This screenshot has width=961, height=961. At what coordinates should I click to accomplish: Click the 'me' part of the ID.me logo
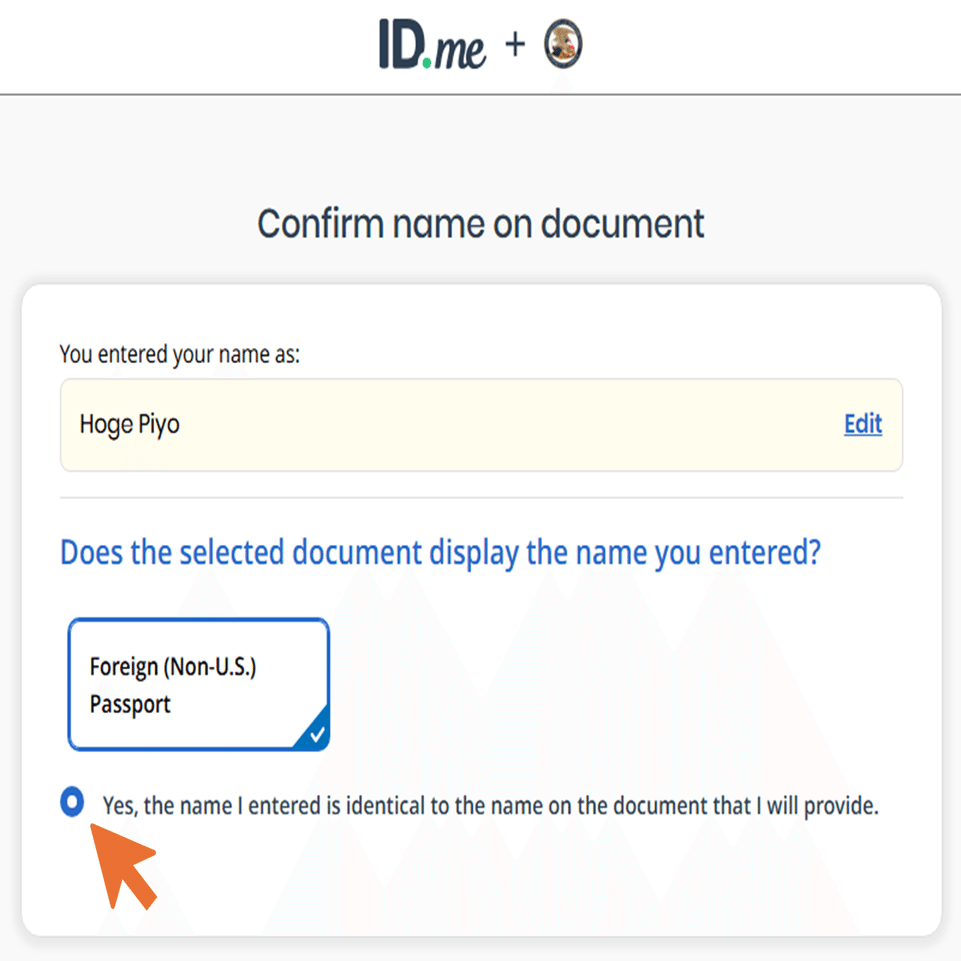[x=460, y=48]
